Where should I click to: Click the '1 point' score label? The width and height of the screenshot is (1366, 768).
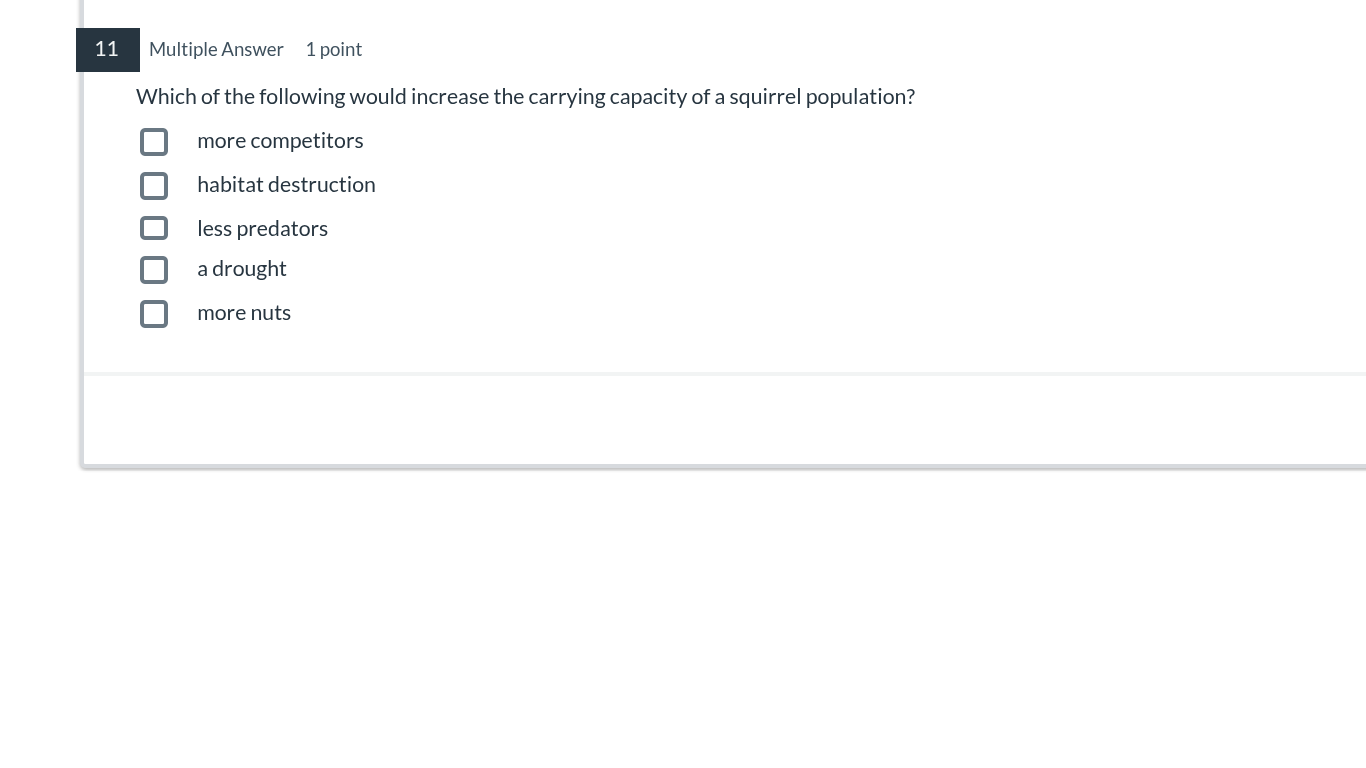333,49
